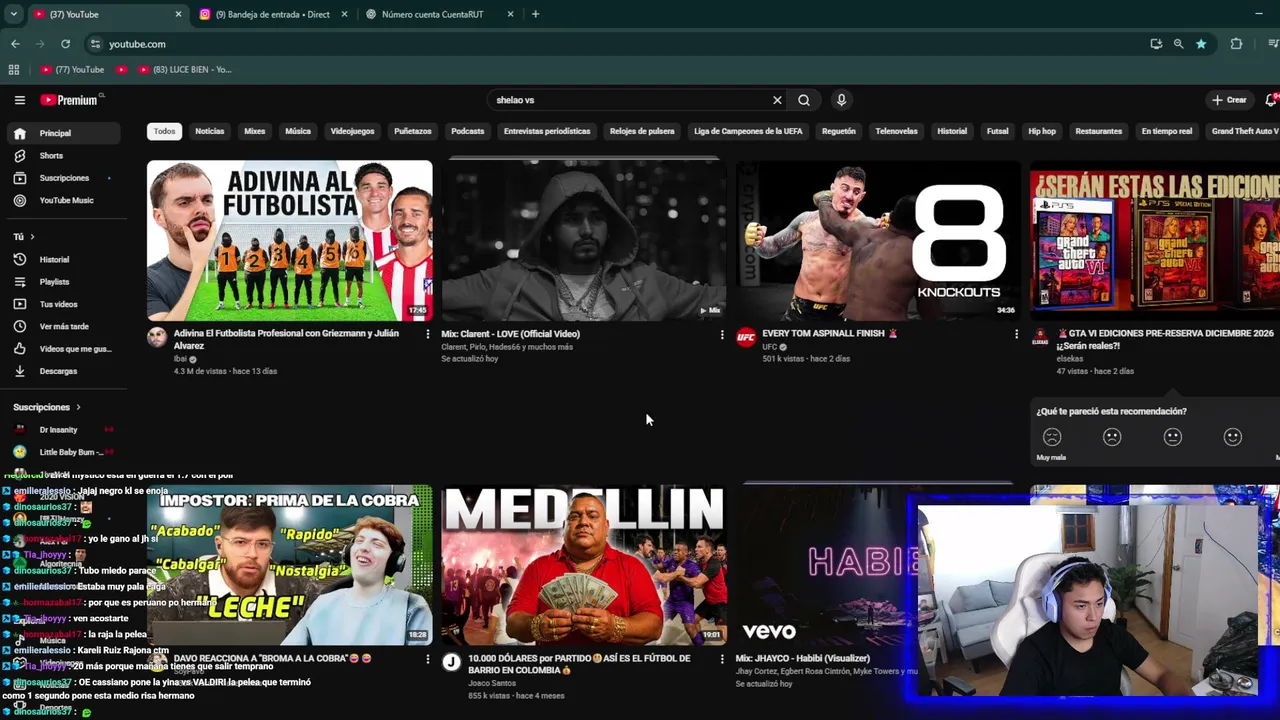Open Shorts in the sidebar

[63, 155]
